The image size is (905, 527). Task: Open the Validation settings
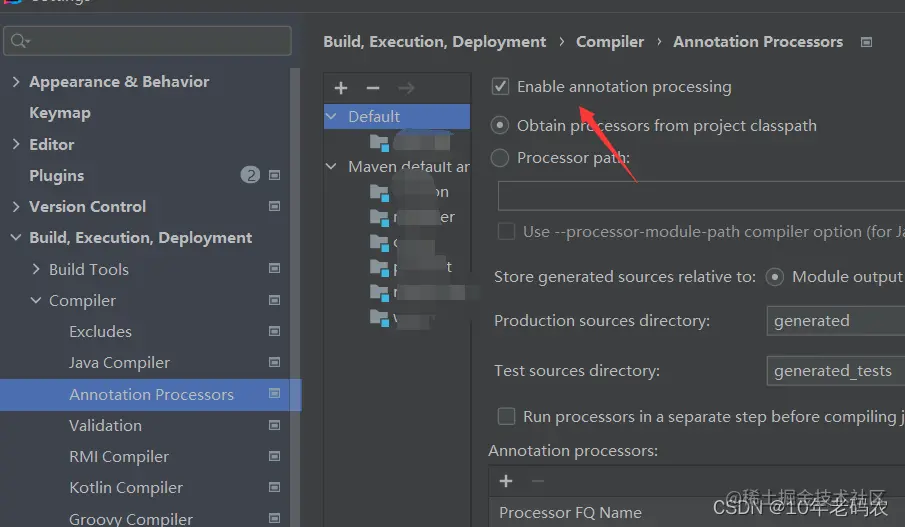[x=106, y=425]
